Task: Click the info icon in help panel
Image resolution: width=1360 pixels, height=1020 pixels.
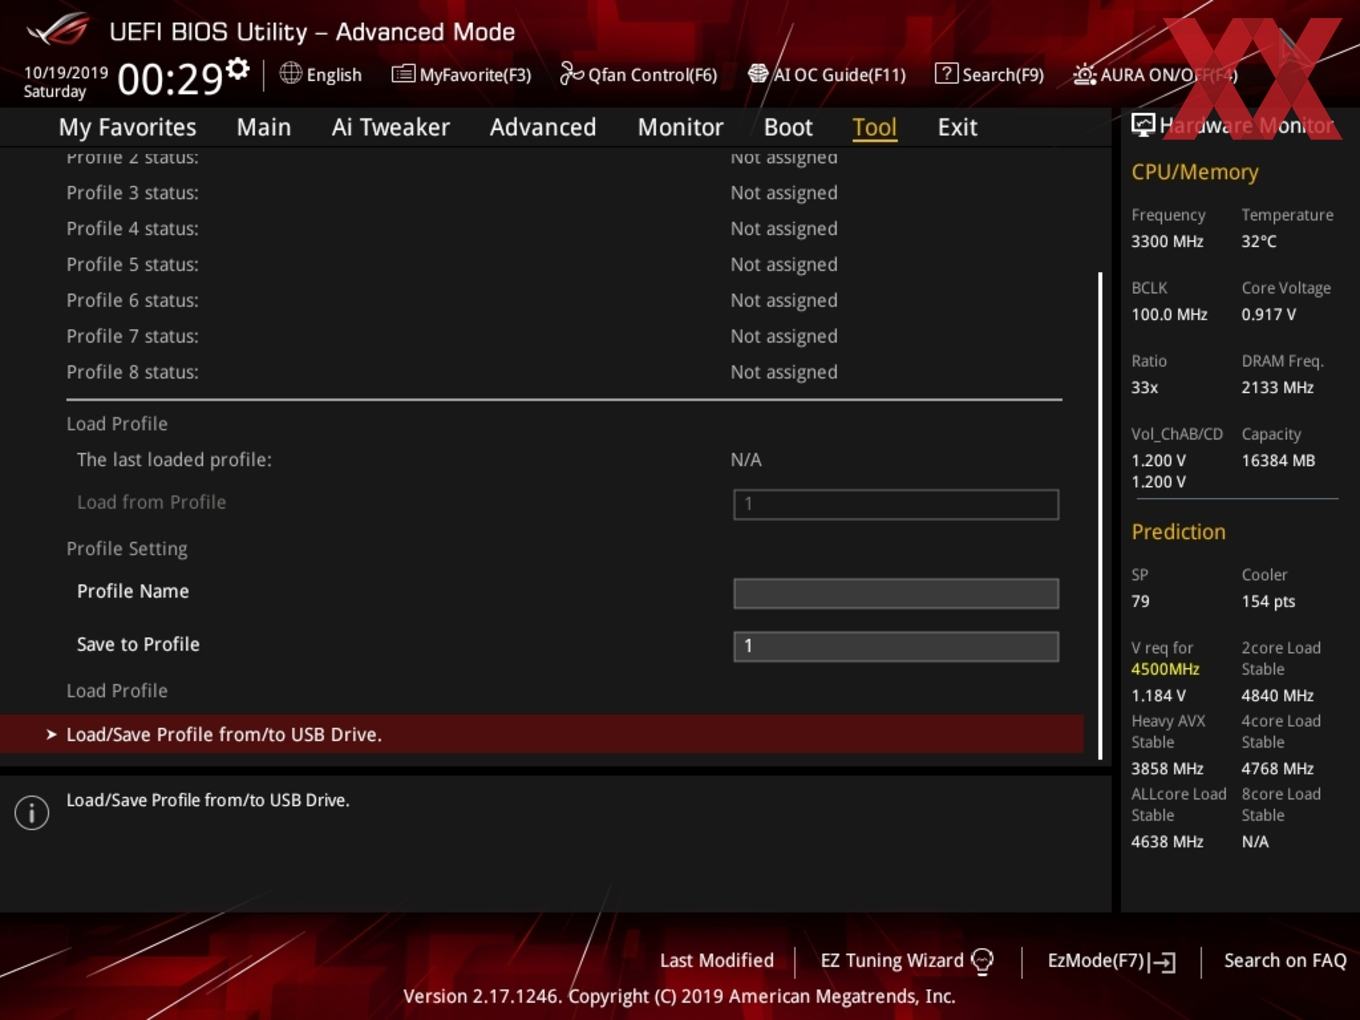Action: [32, 813]
